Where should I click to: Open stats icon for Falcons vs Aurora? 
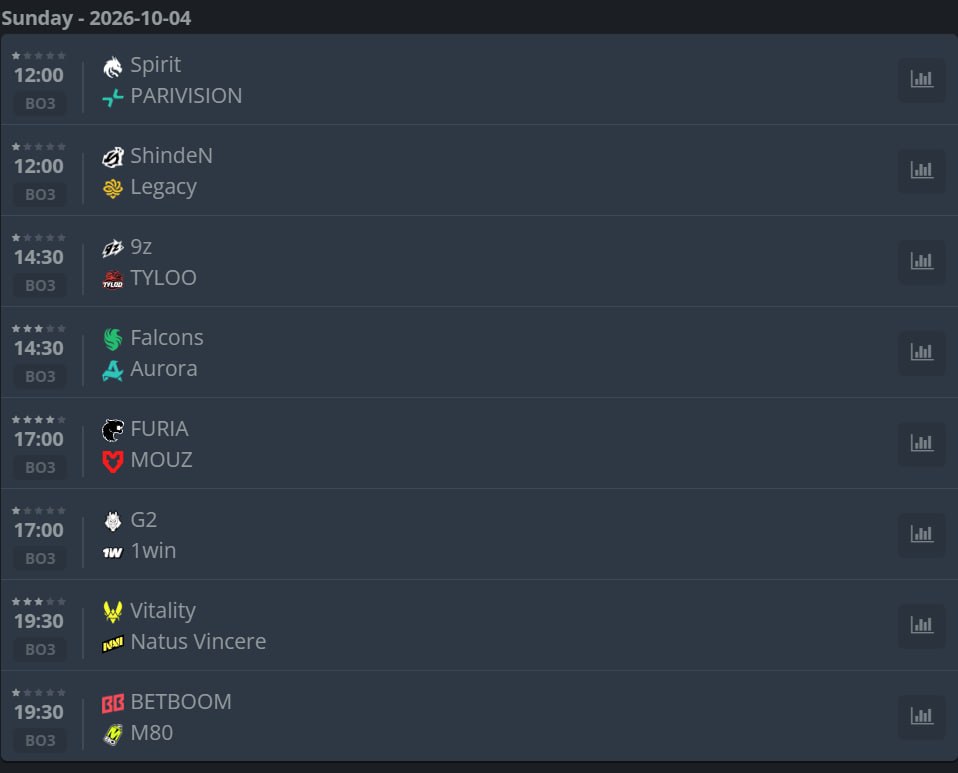tap(922, 352)
